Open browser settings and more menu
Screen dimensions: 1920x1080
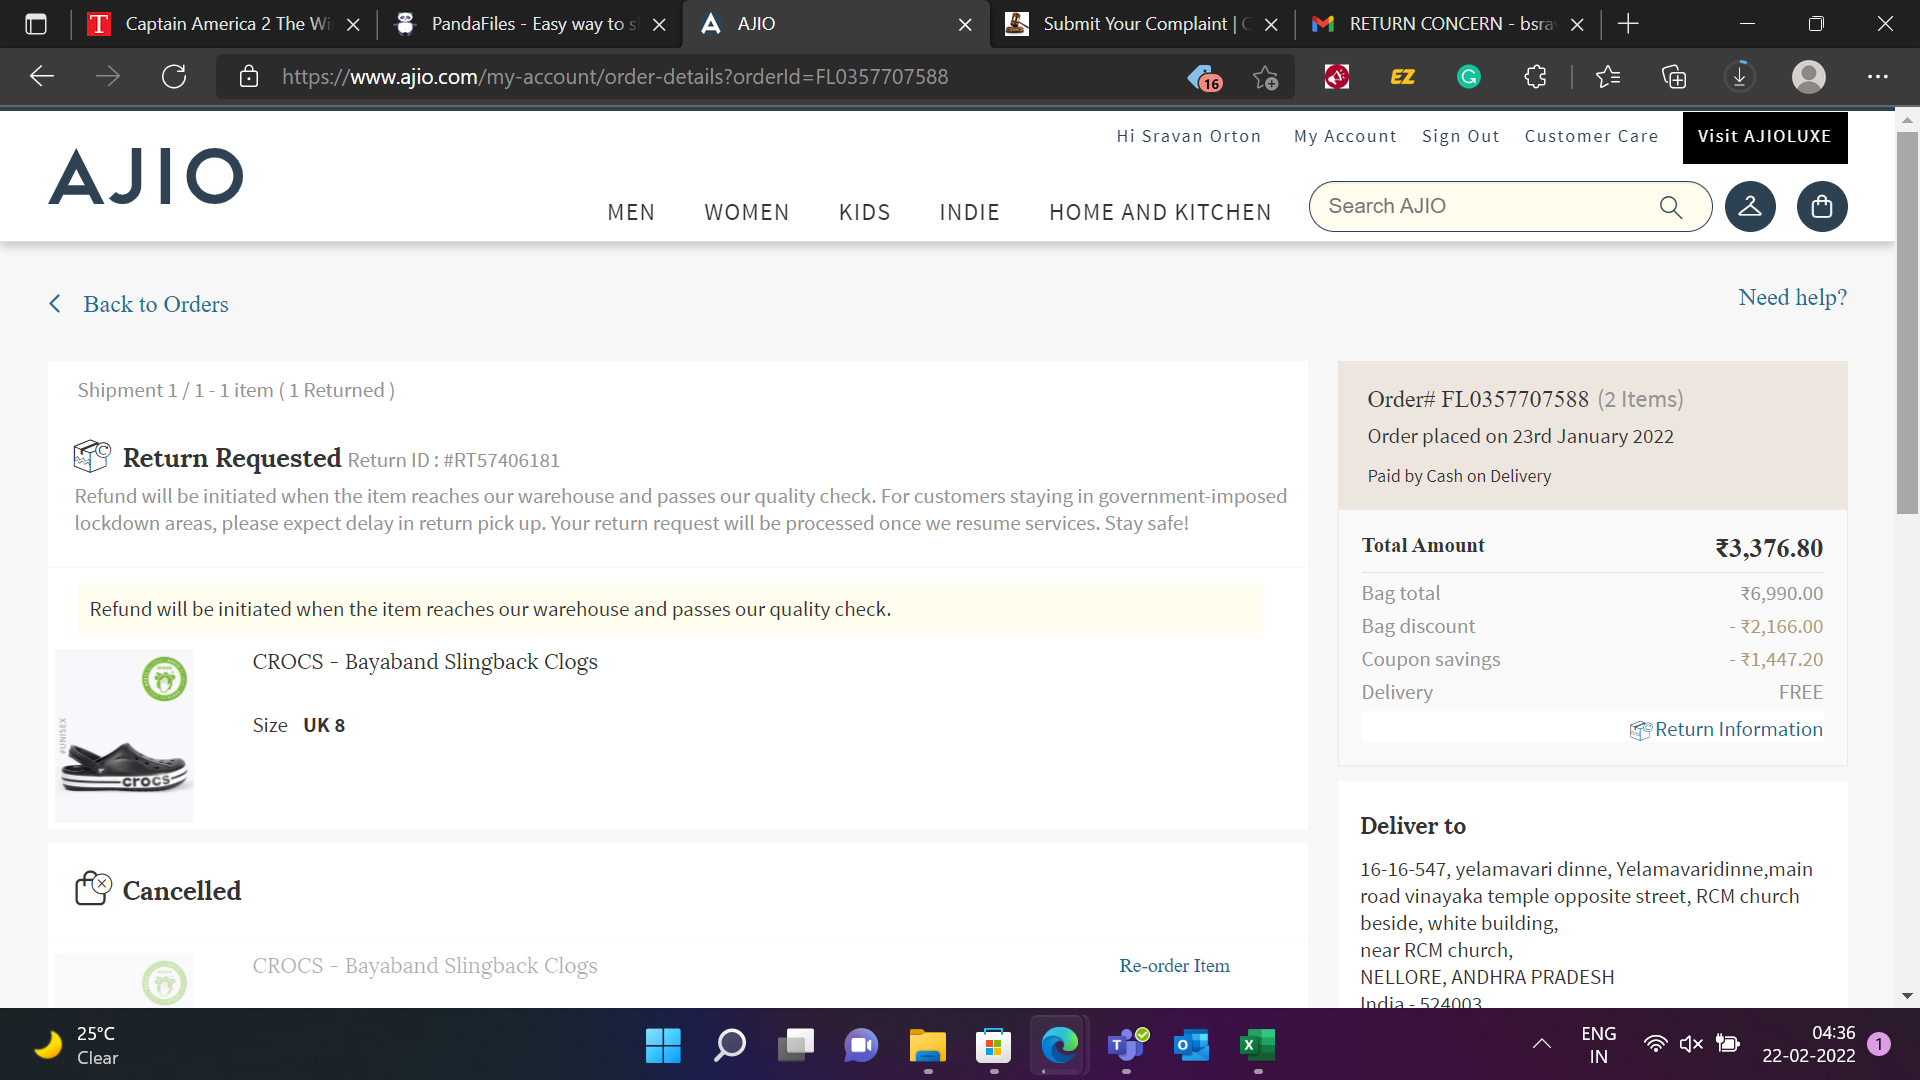[x=1878, y=77]
